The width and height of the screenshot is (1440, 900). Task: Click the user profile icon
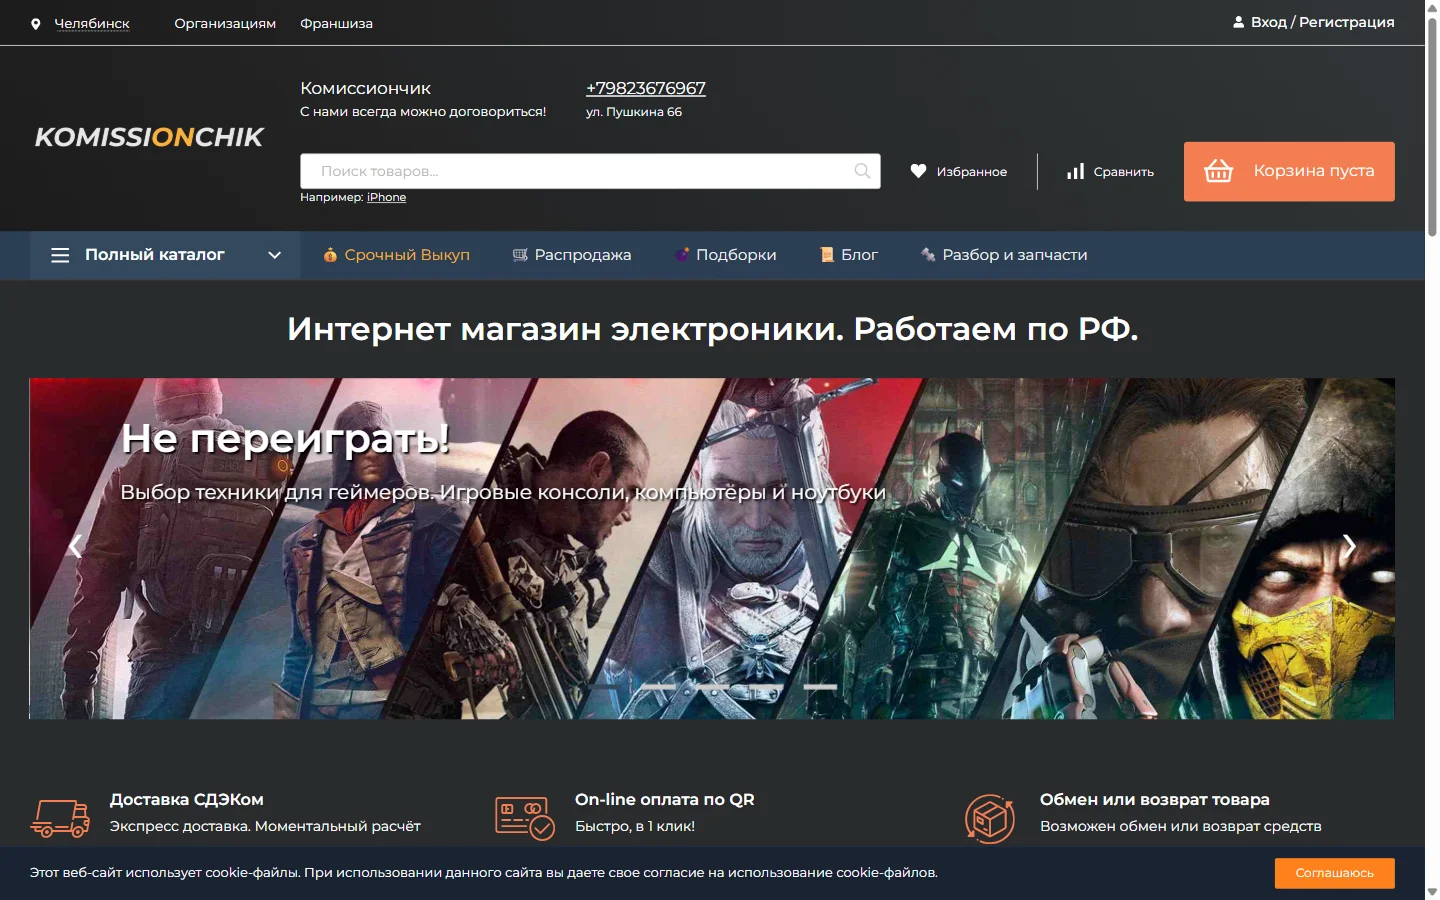1239,22
